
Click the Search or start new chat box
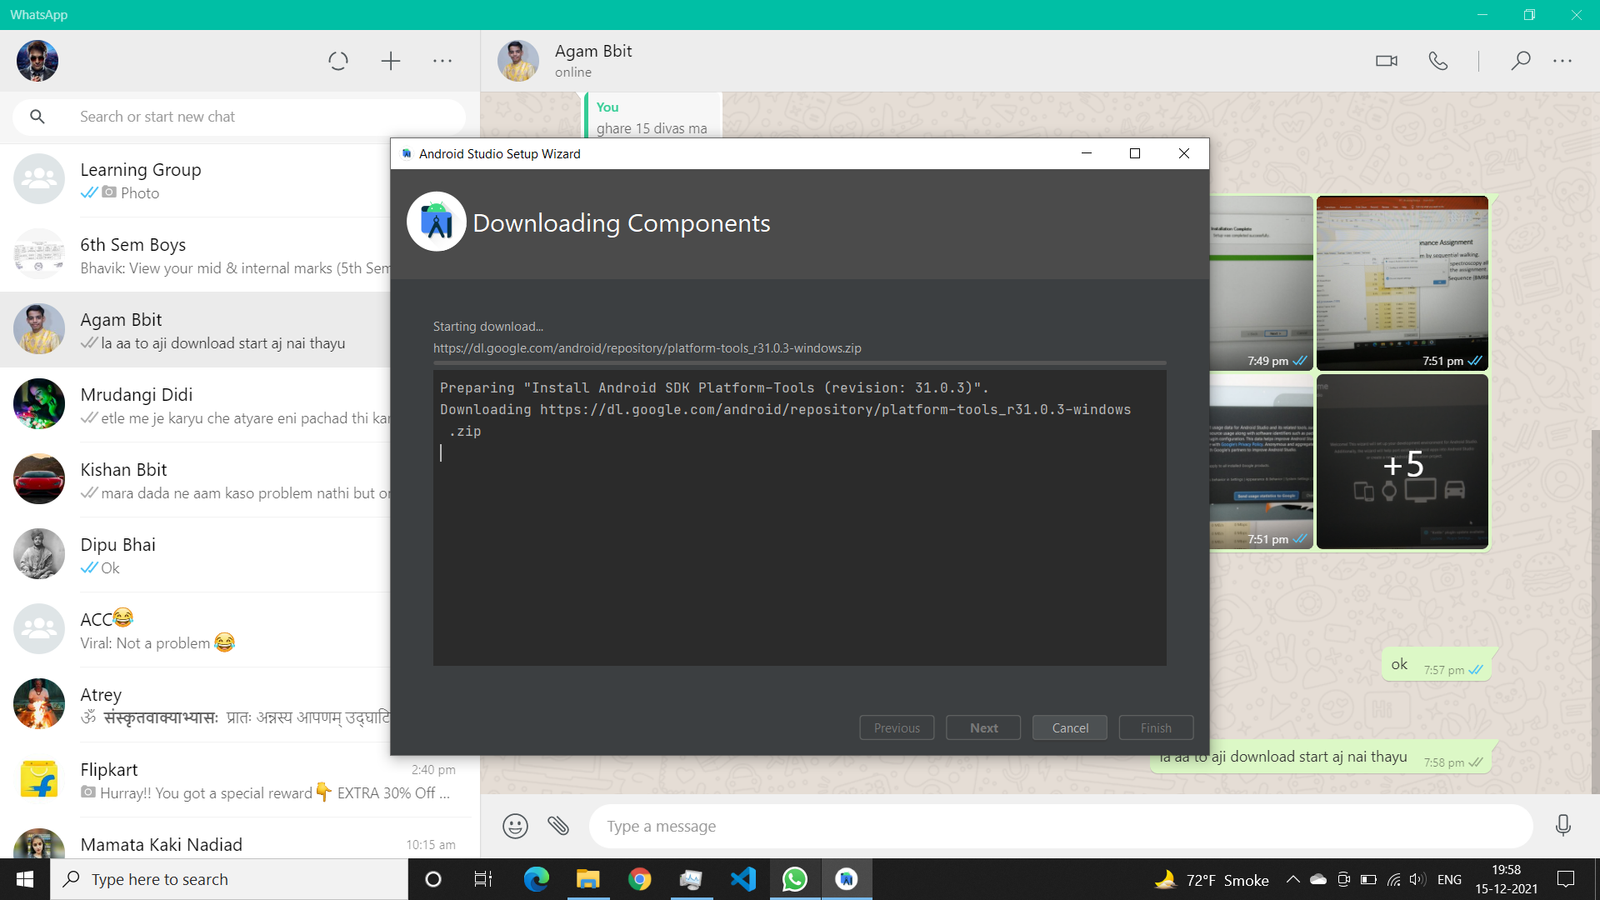click(260, 117)
